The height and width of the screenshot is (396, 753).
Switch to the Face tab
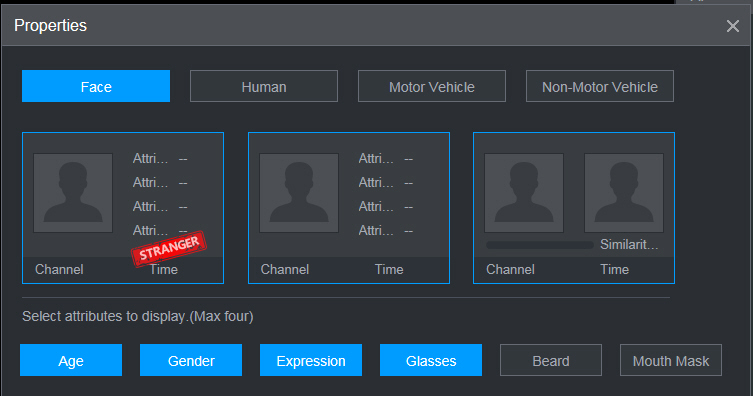click(x=96, y=86)
